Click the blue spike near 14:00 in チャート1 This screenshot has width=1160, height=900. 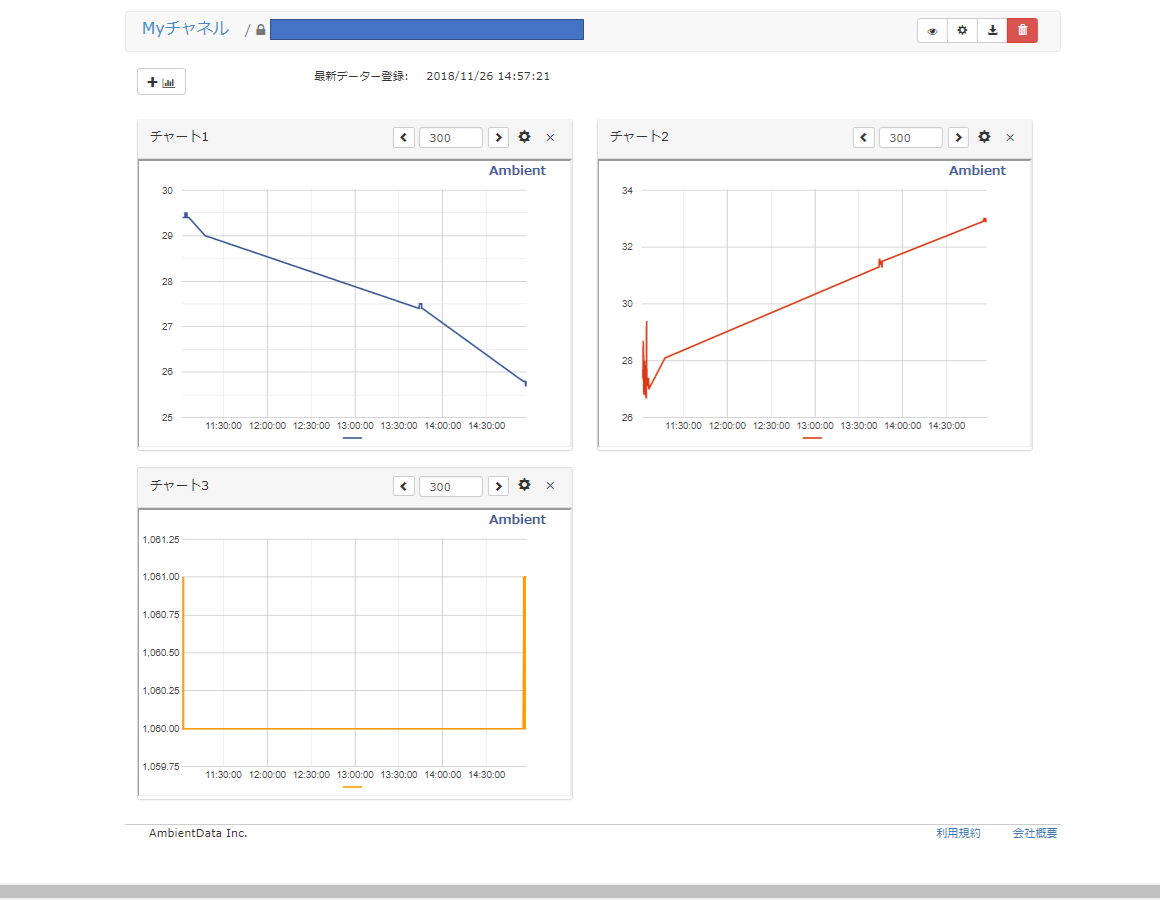coord(420,305)
